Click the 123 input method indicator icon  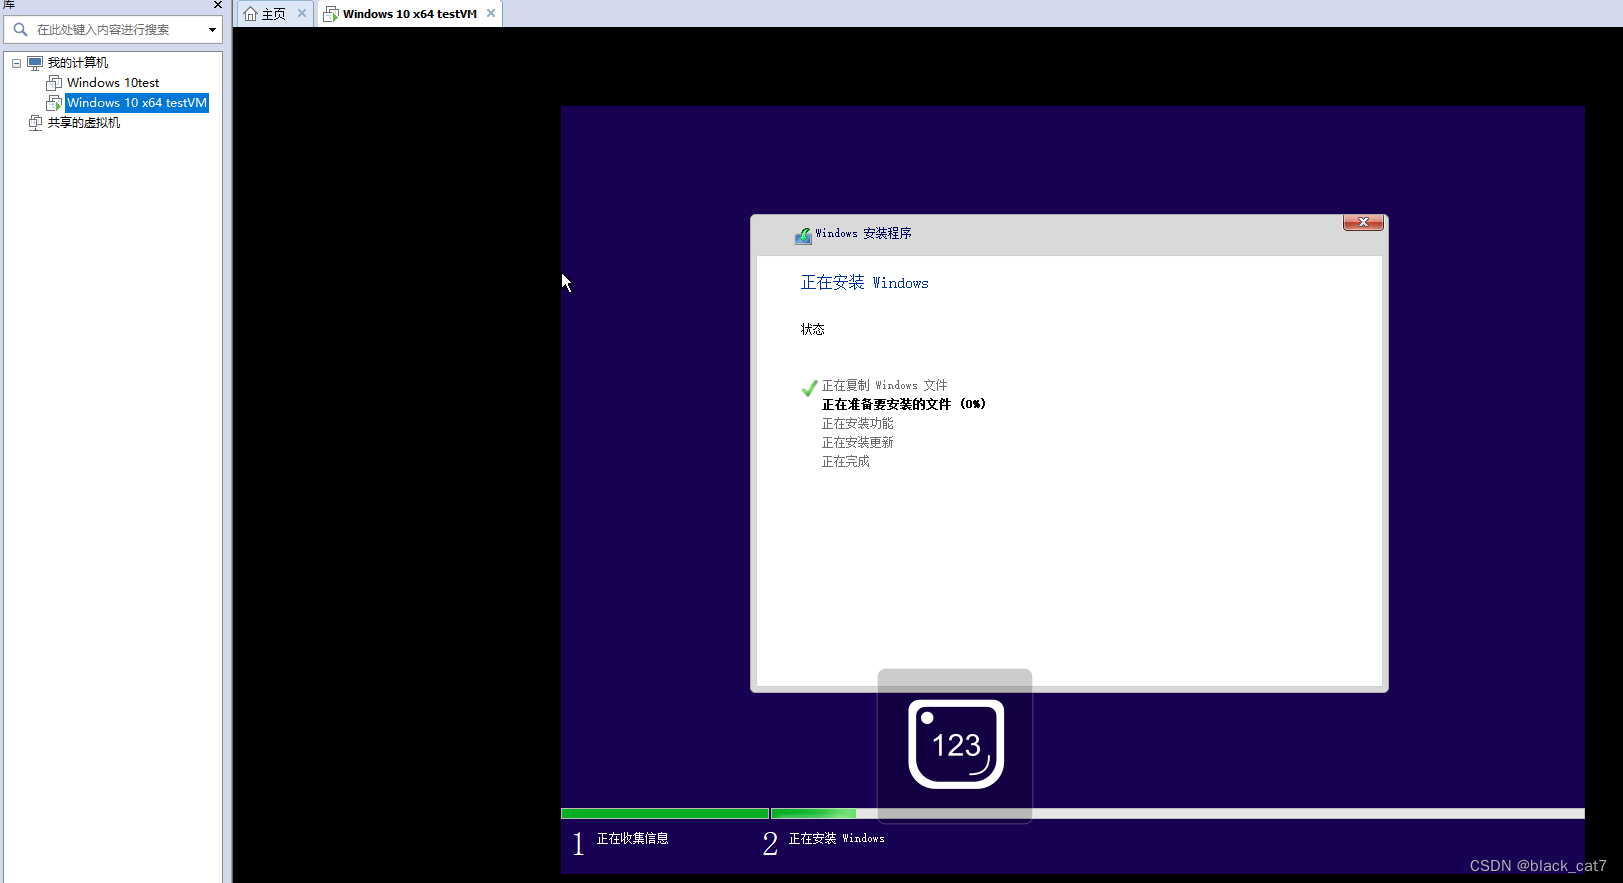[x=956, y=744]
